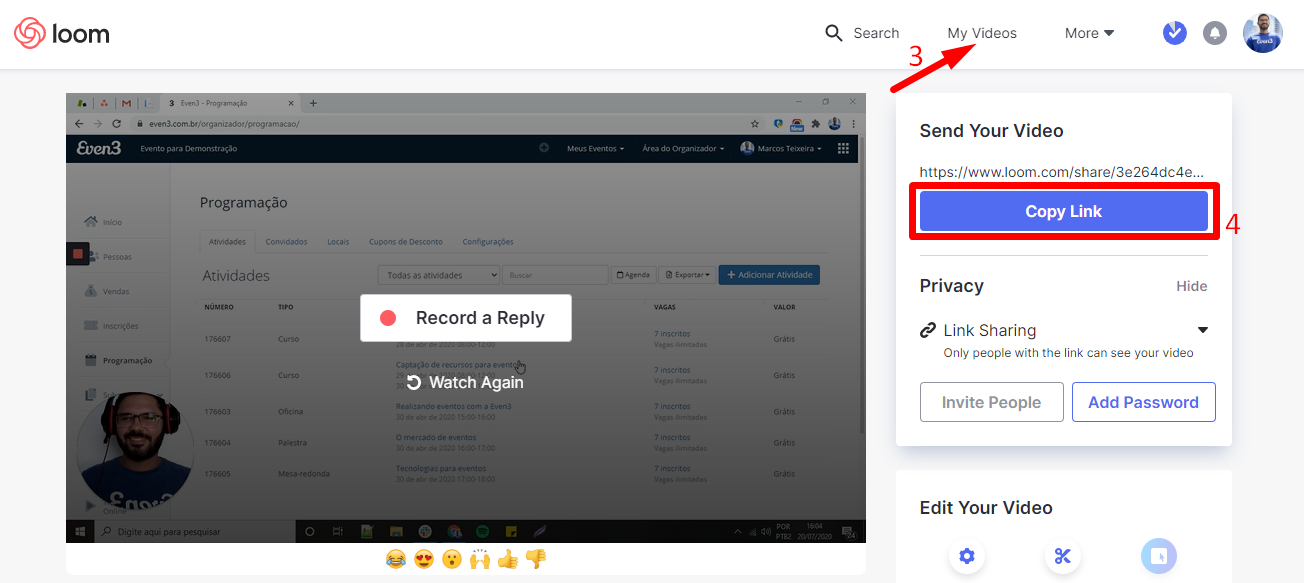Copy the video link
The height and width of the screenshot is (583, 1304).
coord(1064,211)
